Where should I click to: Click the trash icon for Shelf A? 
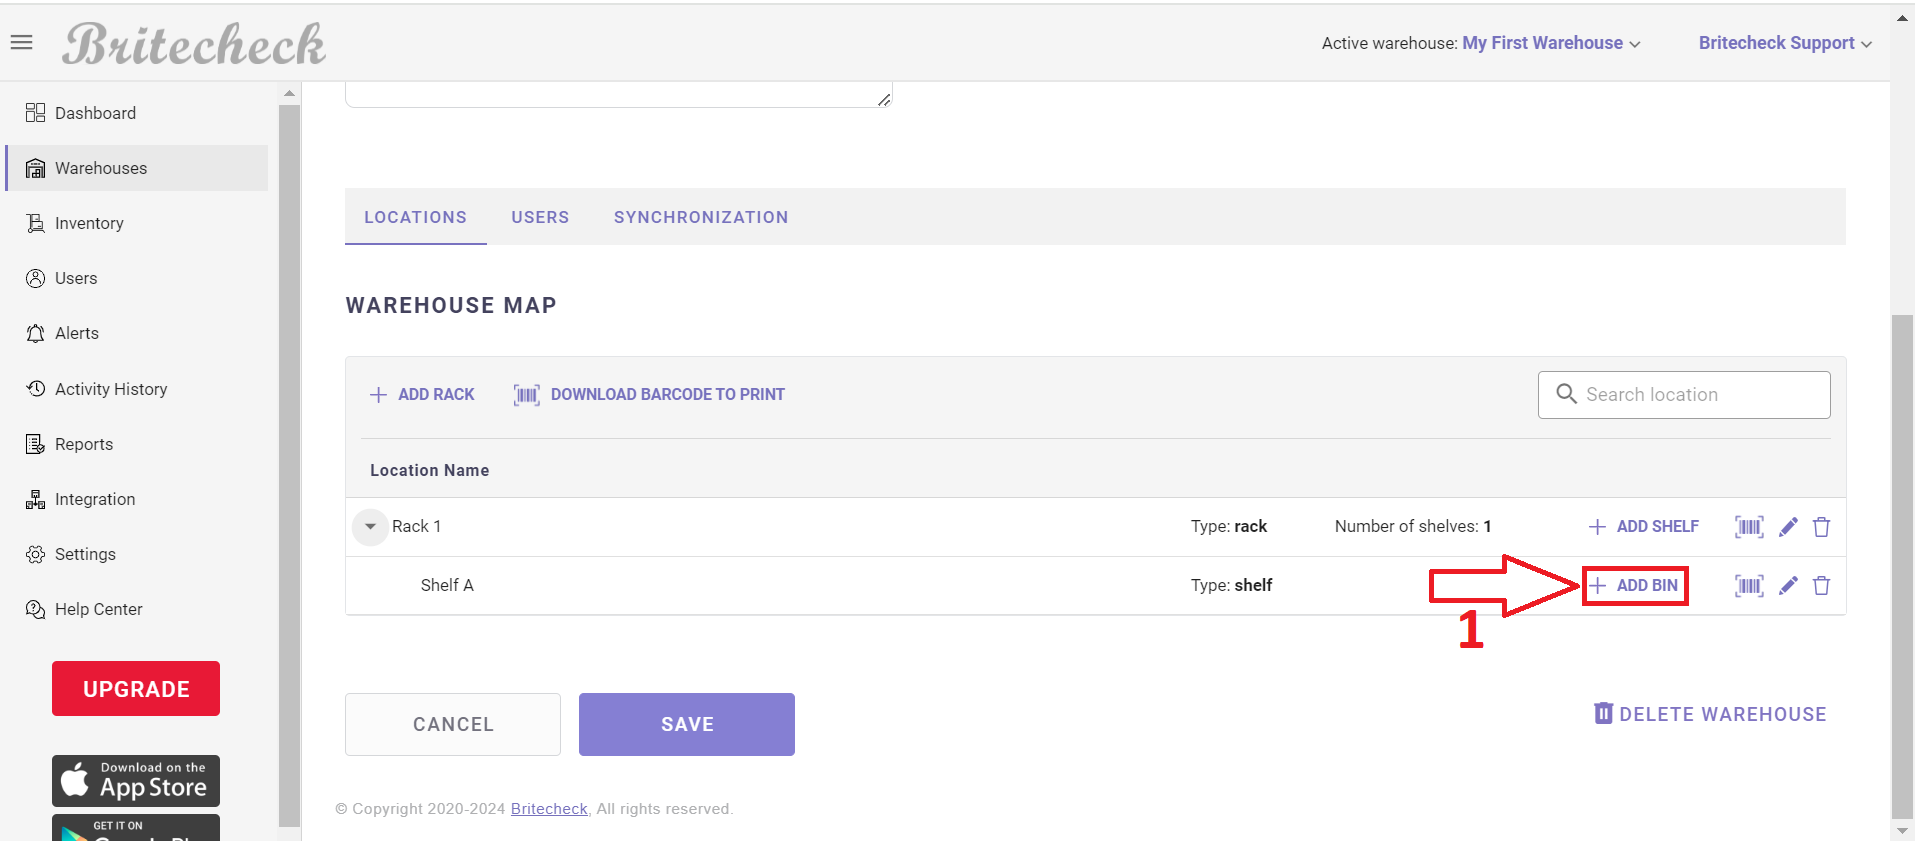coord(1821,586)
